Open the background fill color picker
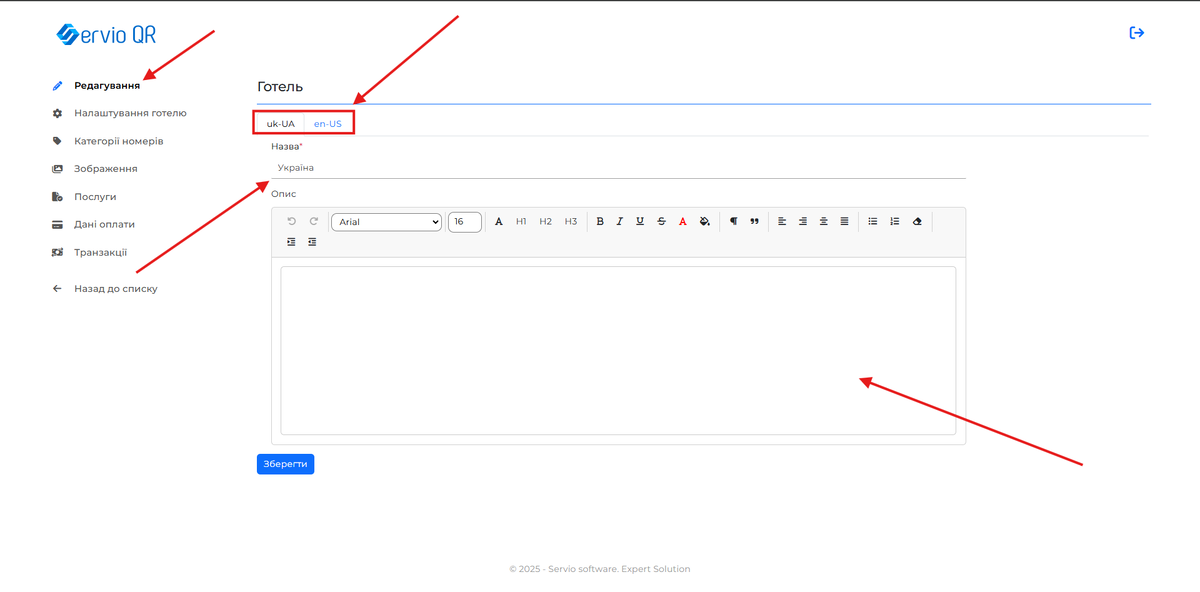 pyautogui.click(x=704, y=222)
